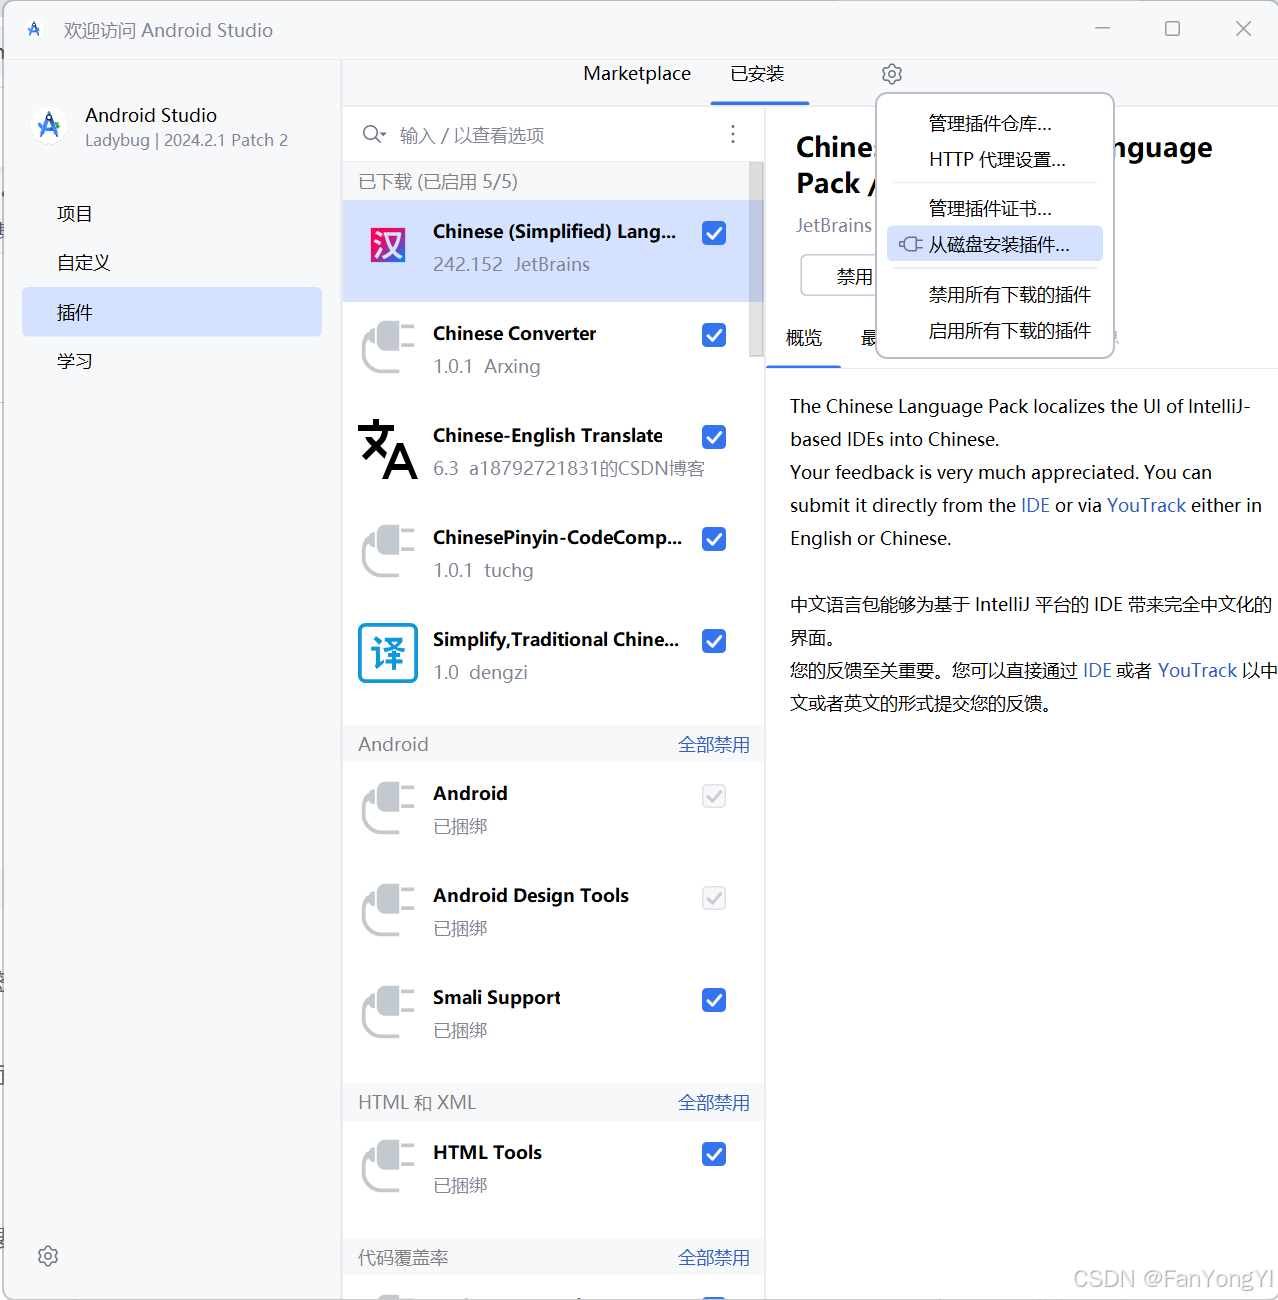Open 项目 in the left sidebar
The height and width of the screenshot is (1300, 1278).
[x=172, y=214]
